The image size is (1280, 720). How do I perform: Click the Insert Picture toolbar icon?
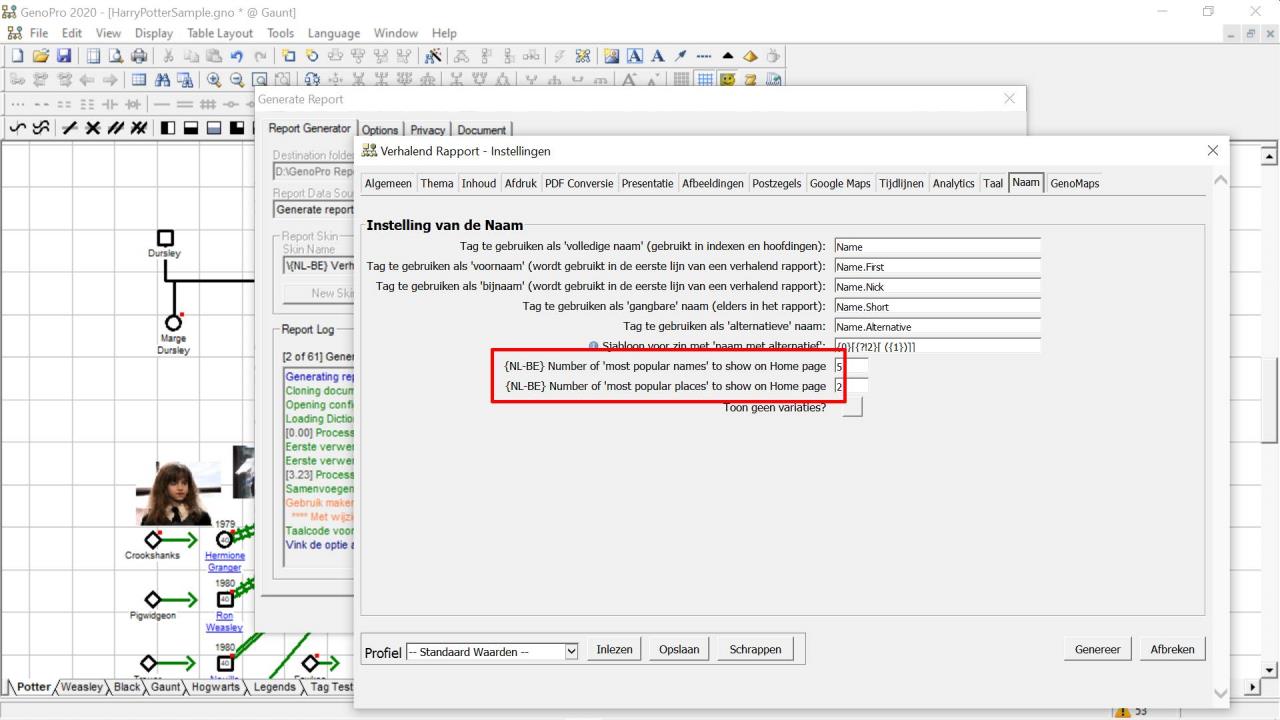(x=613, y=56)
